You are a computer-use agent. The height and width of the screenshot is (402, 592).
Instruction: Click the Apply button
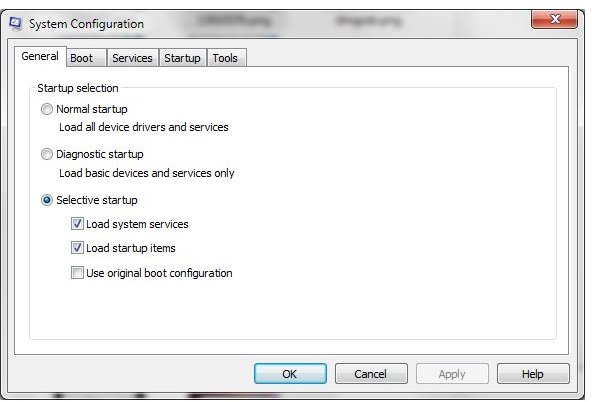pos(452,374)
